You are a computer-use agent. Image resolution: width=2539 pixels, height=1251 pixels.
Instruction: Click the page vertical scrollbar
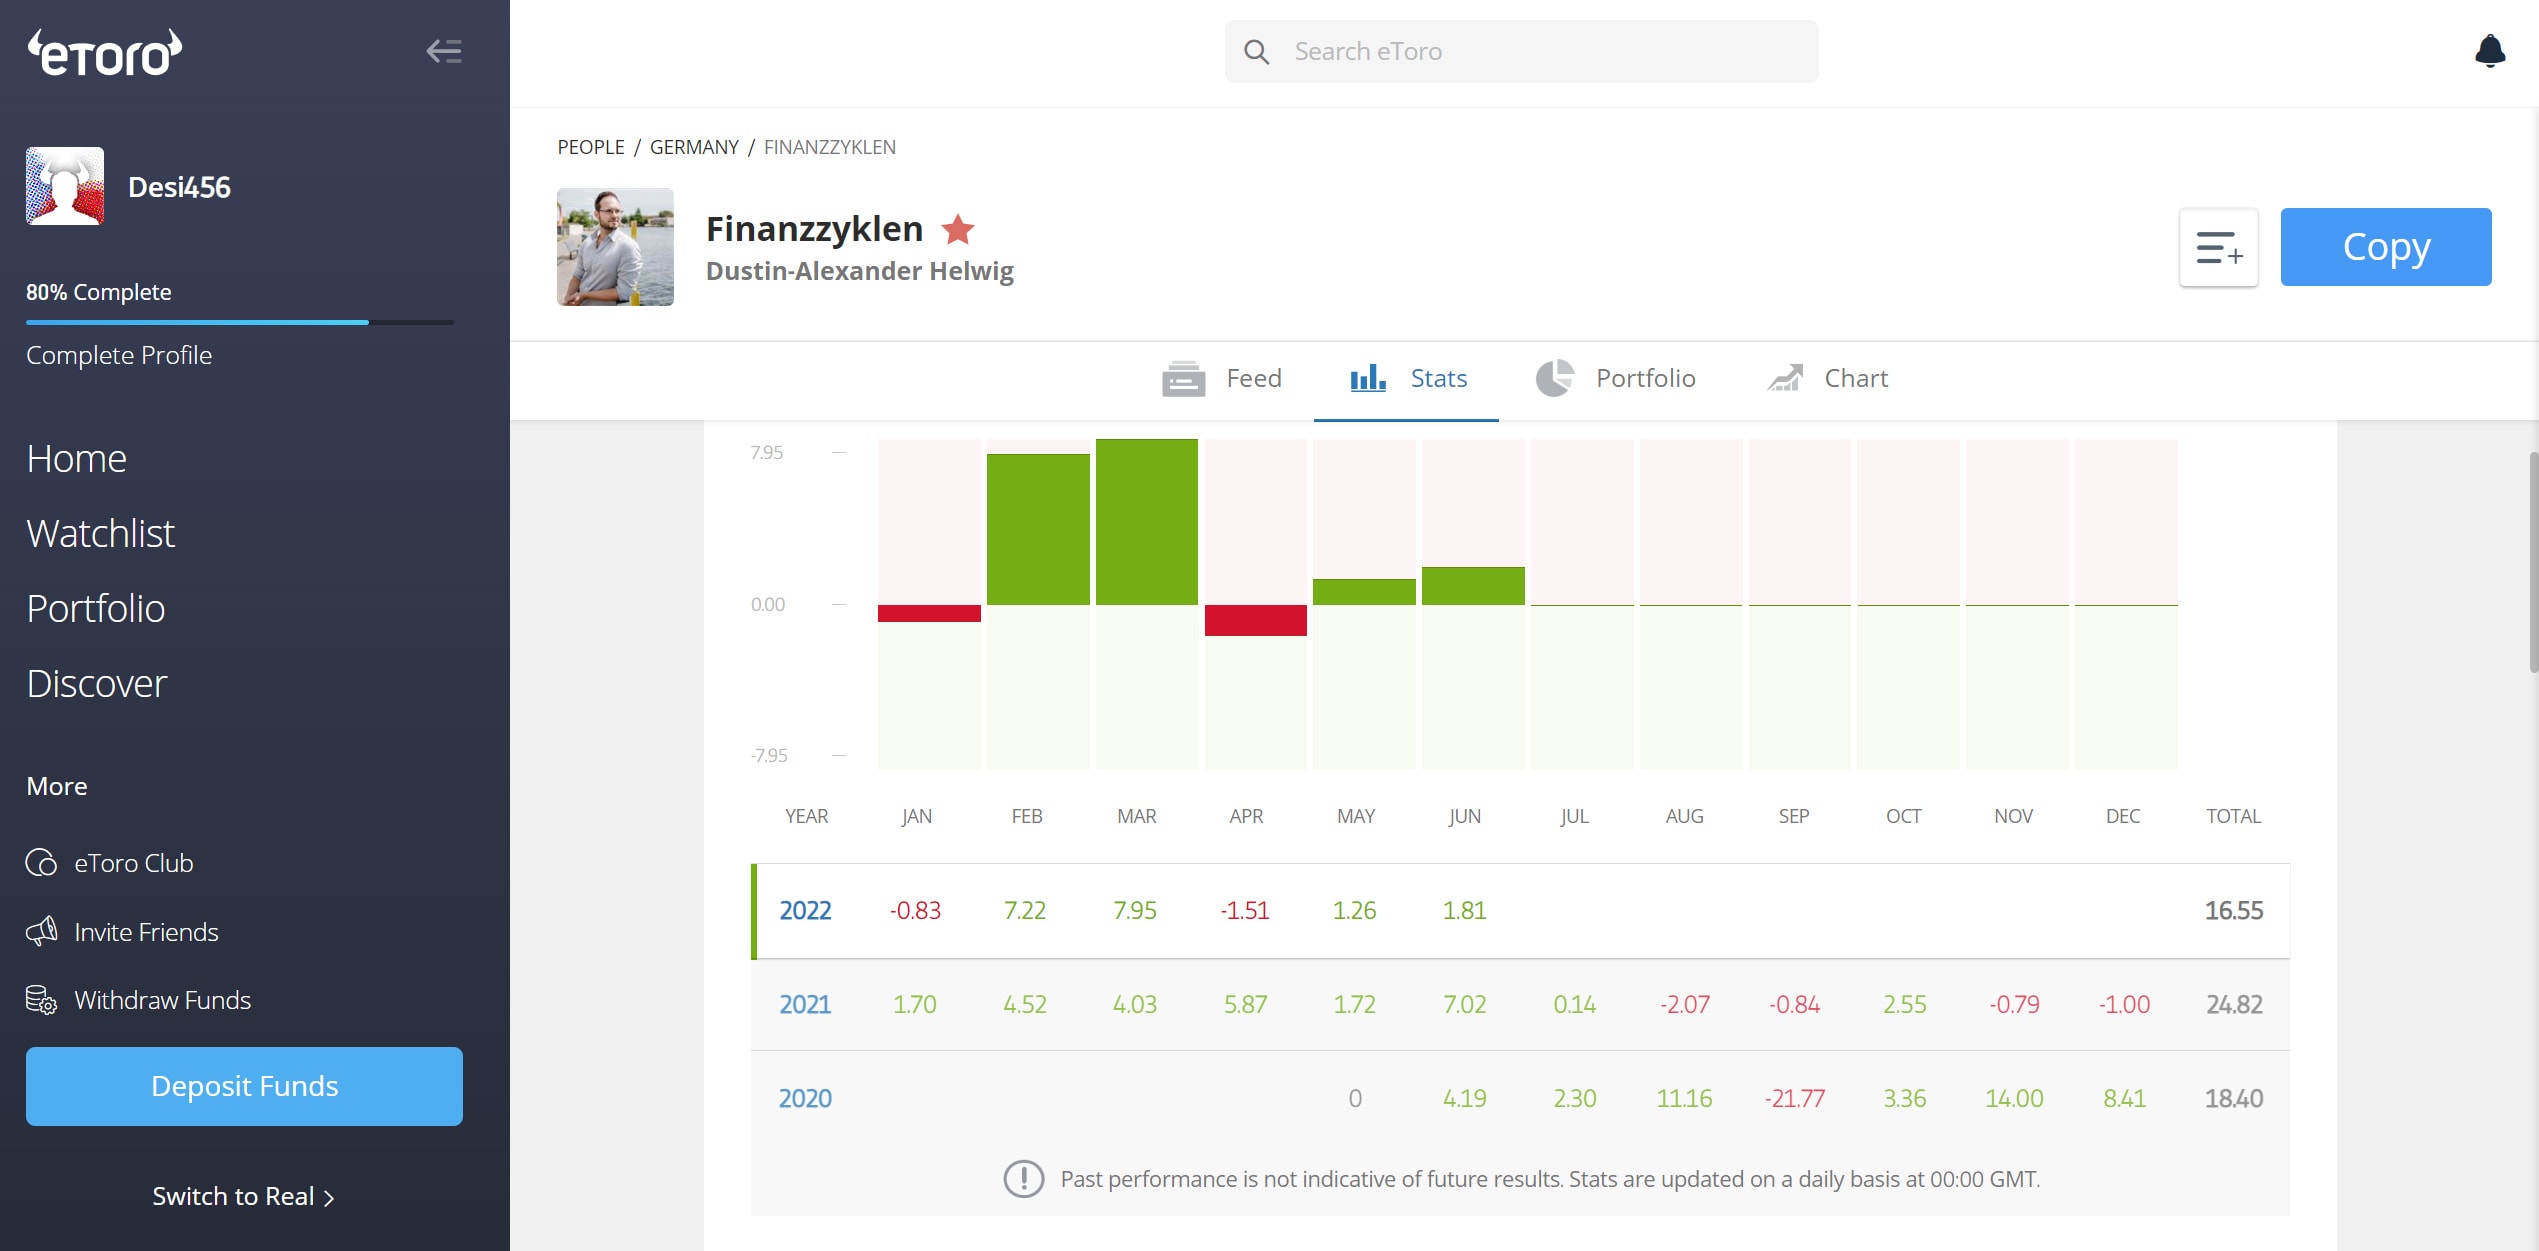tap(2533, 562)
